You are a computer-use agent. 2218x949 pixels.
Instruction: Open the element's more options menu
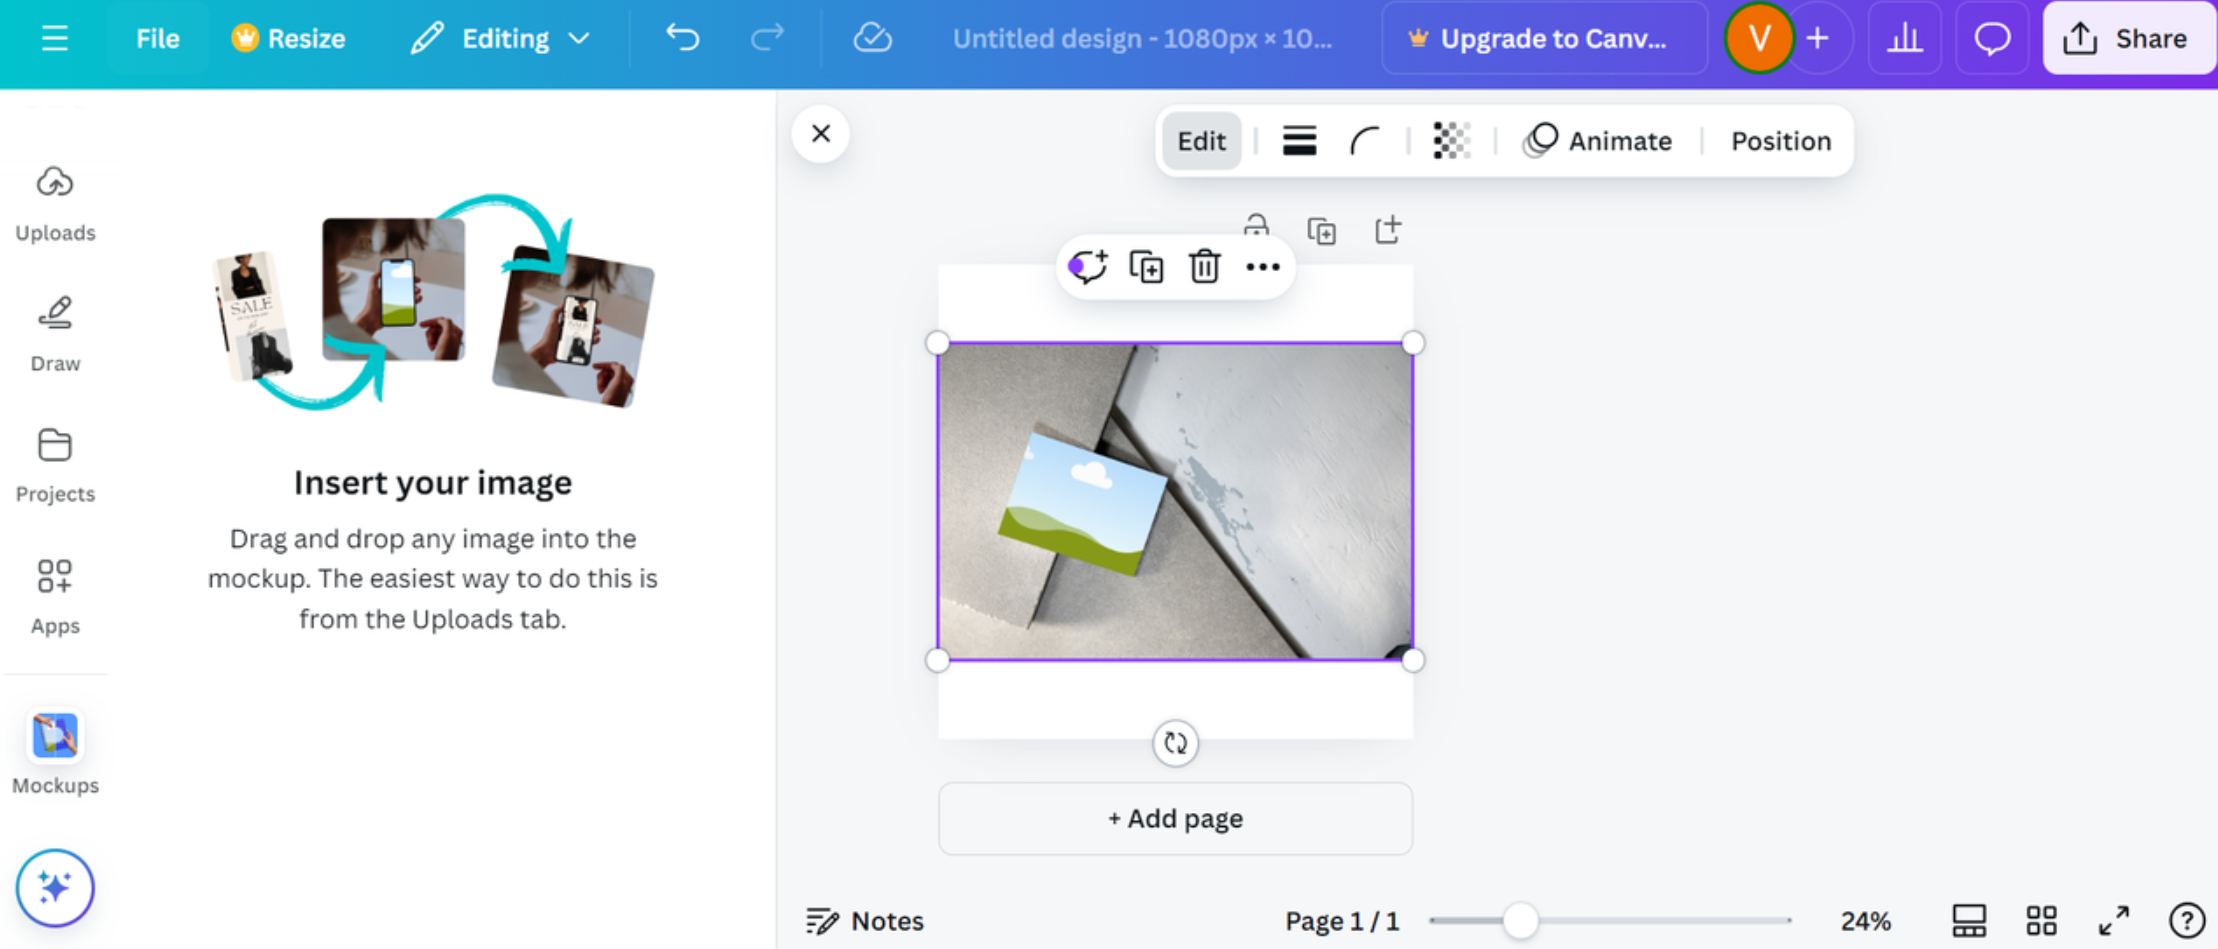pyautogui.click(x=1263, y=267)
